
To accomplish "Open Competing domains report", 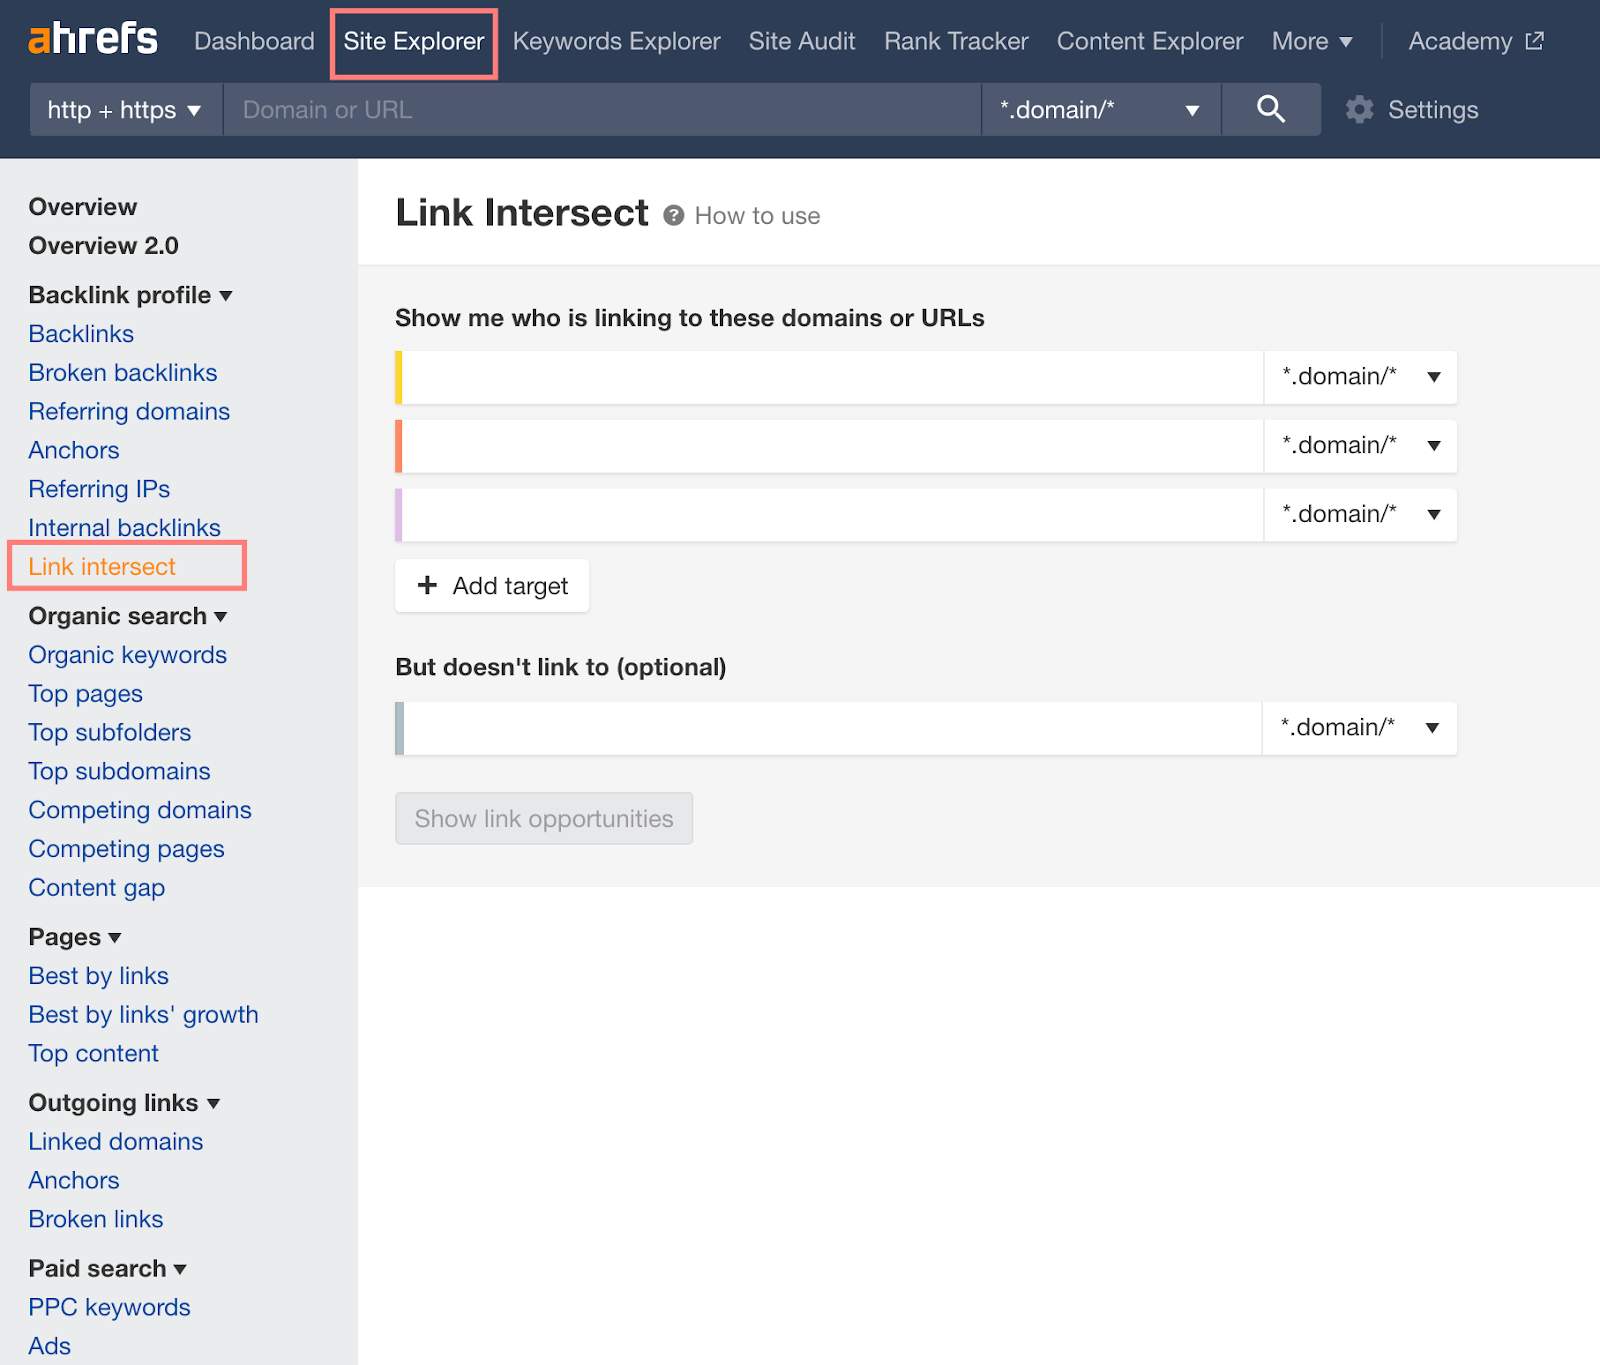I will pos(140,811).
